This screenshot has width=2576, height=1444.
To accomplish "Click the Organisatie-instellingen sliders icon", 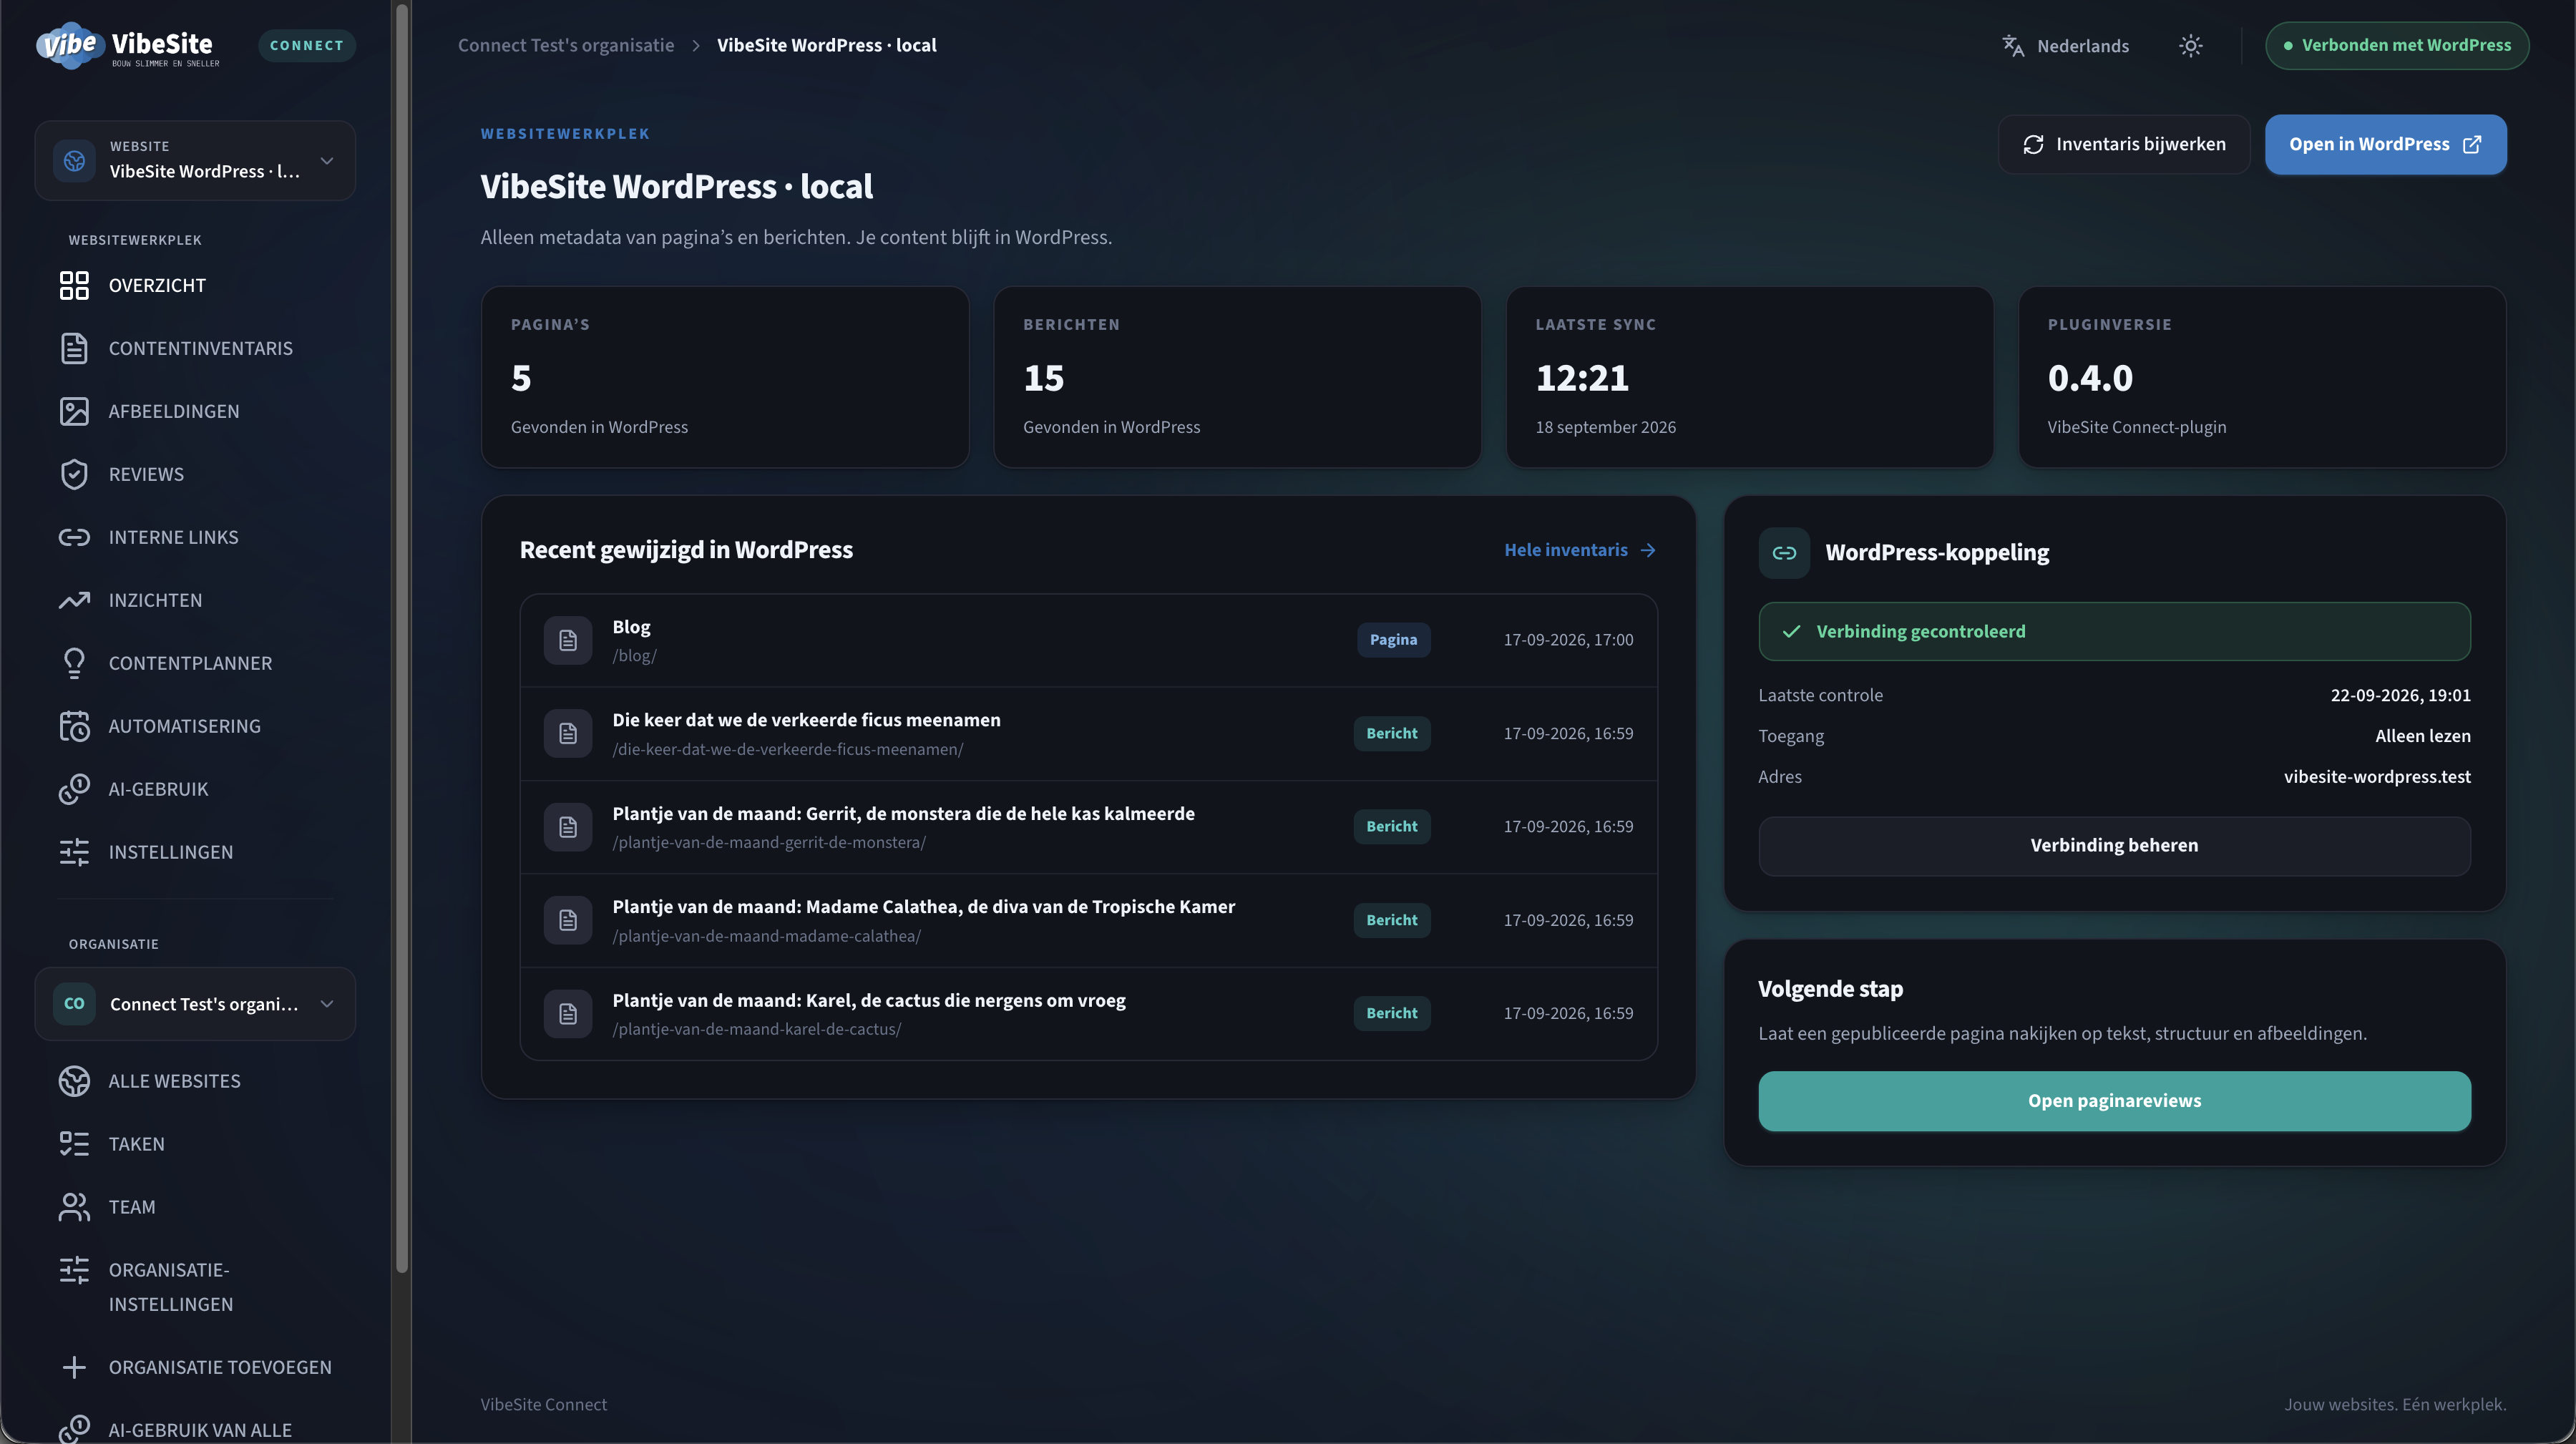I will [x=74, y=1270].
